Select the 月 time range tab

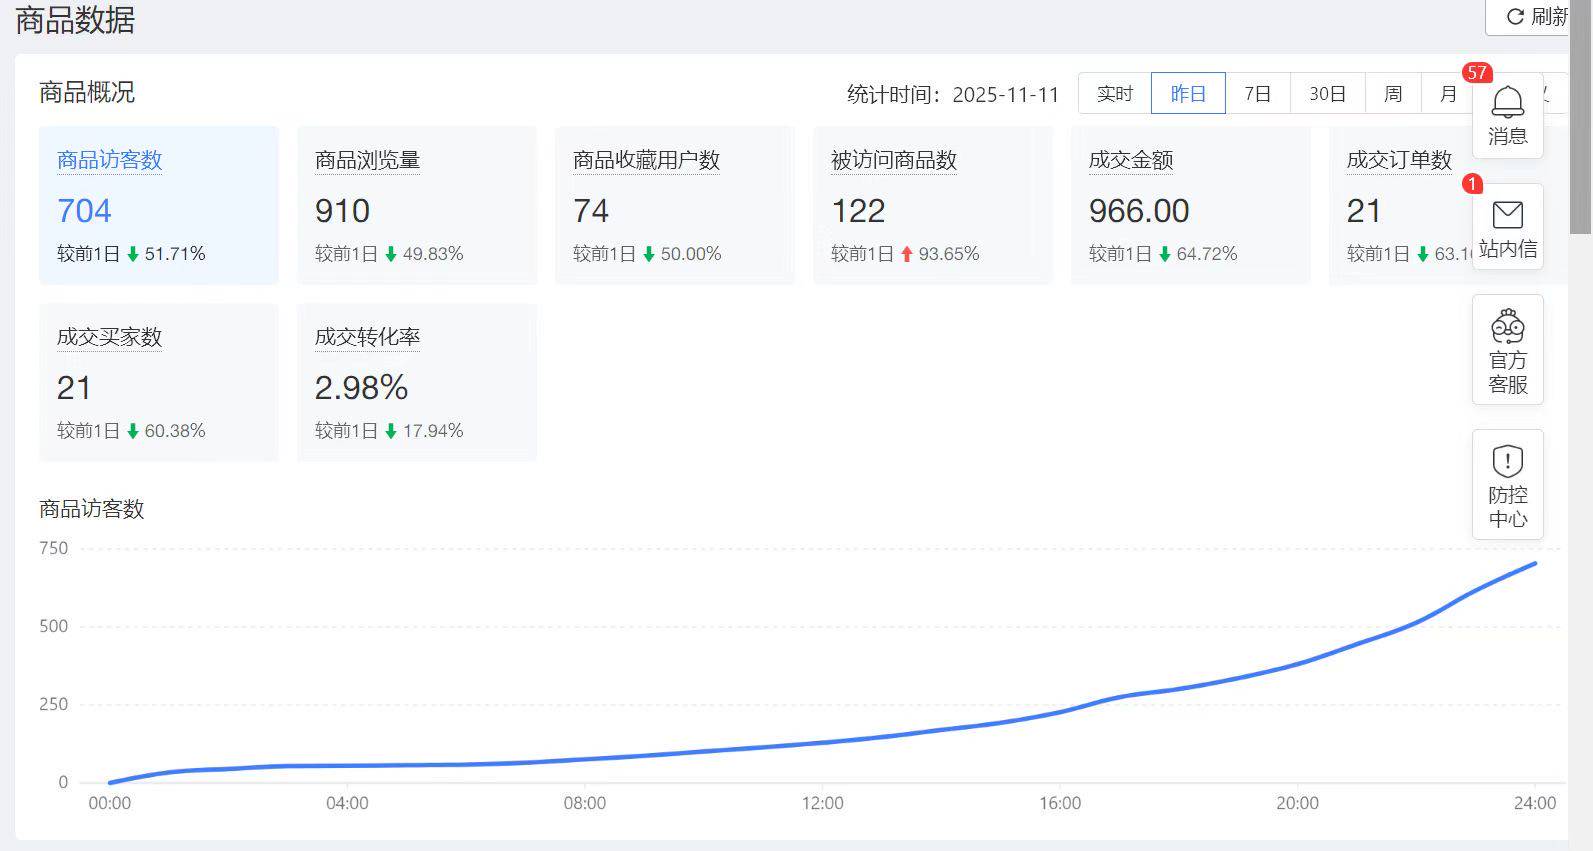point(1448,94)
